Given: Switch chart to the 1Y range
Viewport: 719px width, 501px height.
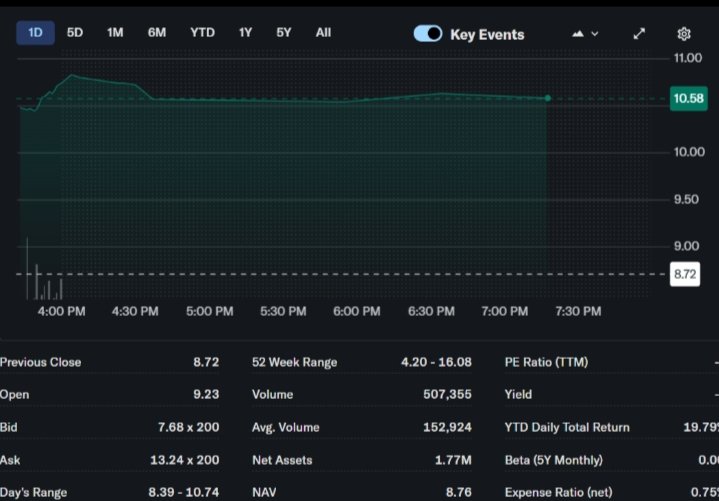Looking at the screenshot, I should point(245,32).
